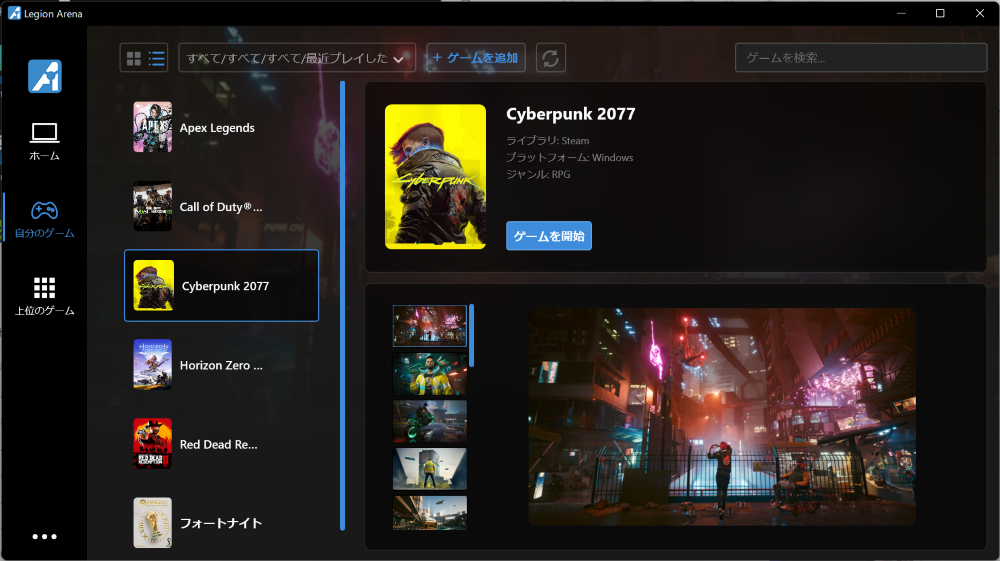Switch to list view layout
The width and height of the screenshot is (1000, 561).
(156, 59)
